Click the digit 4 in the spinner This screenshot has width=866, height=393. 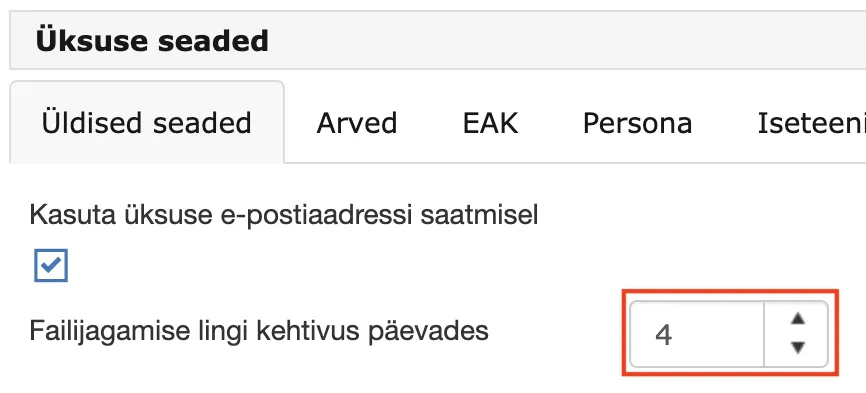[663, 334]
